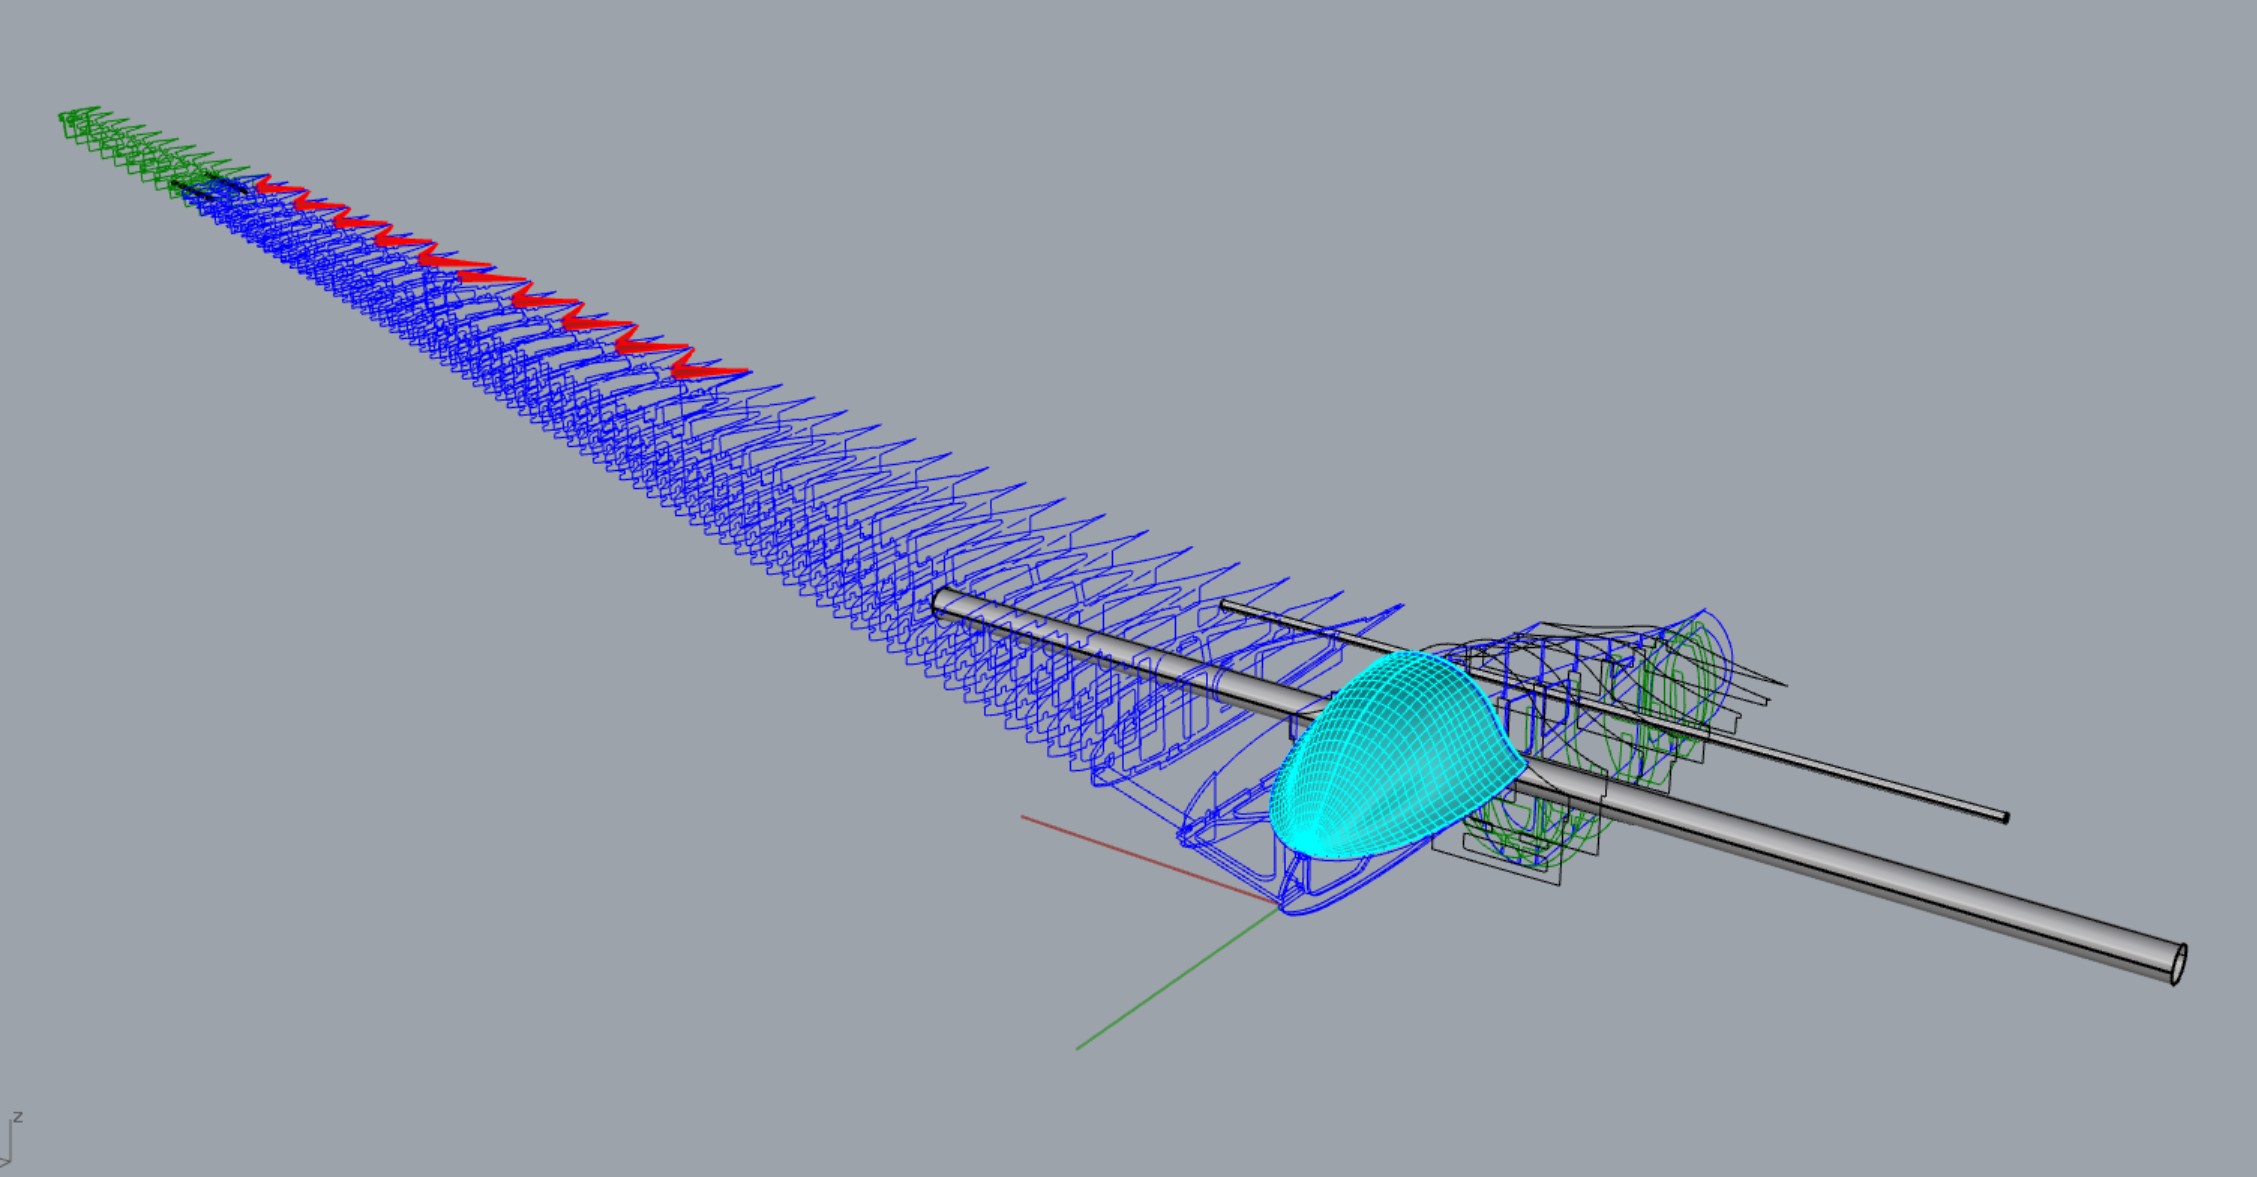Select the thin gray rod's right end
The image size is (2257, 1177).
[2003, 817]
